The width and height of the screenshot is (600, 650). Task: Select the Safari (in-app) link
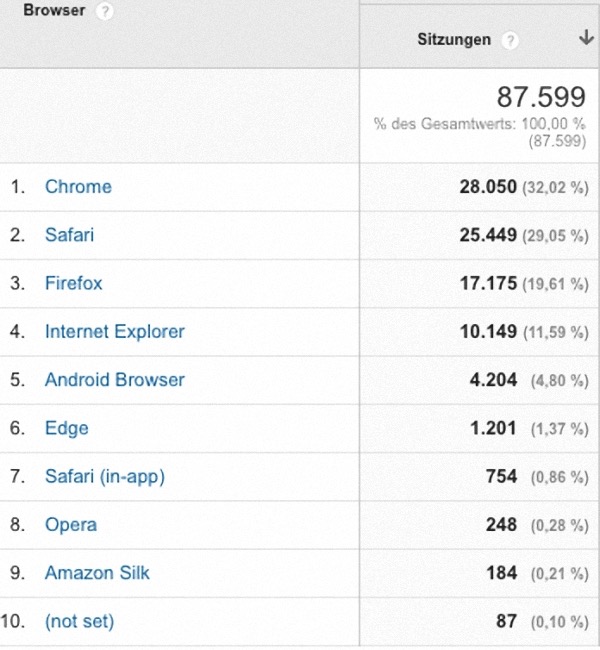(105, 477)
